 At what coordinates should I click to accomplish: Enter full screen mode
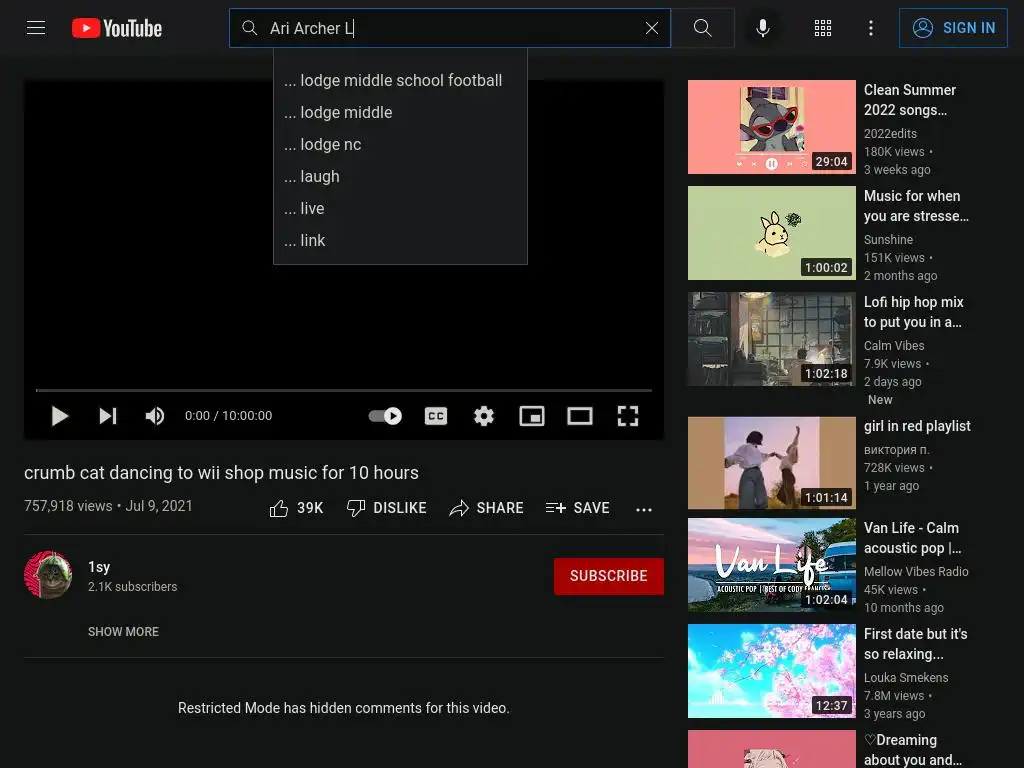pos(628,416)
